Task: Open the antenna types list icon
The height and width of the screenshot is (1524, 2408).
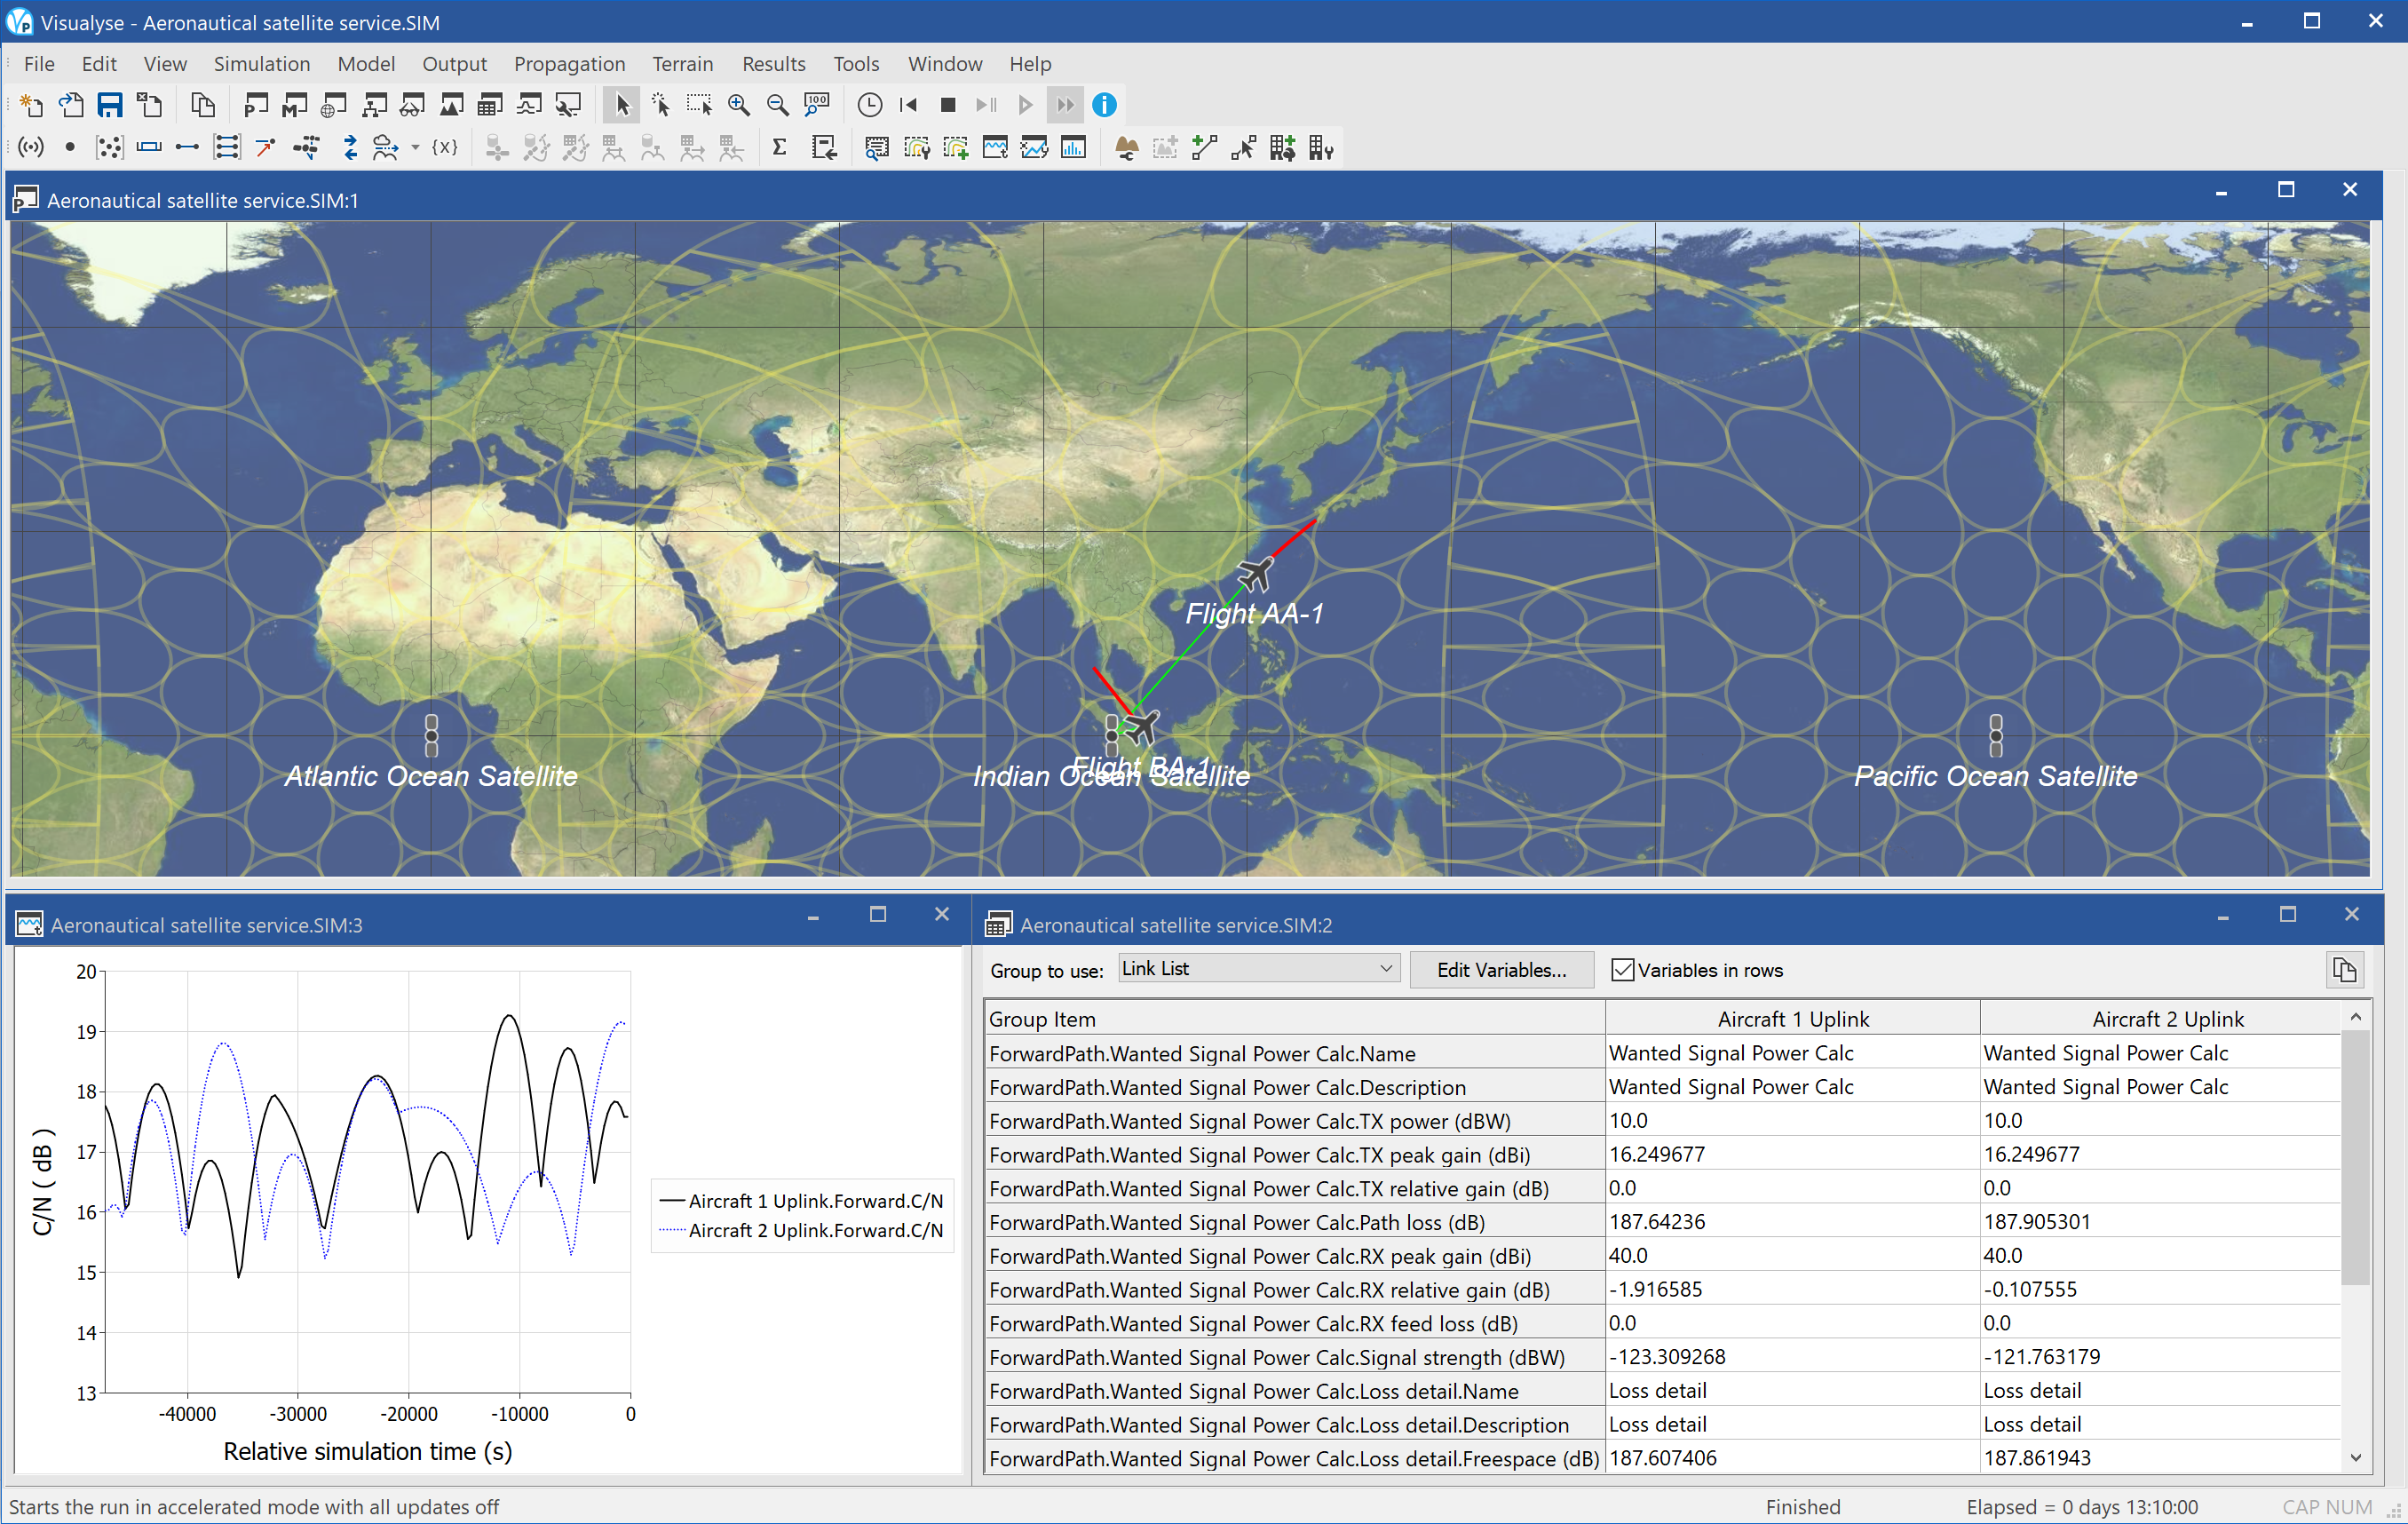Action: point(31,148)
